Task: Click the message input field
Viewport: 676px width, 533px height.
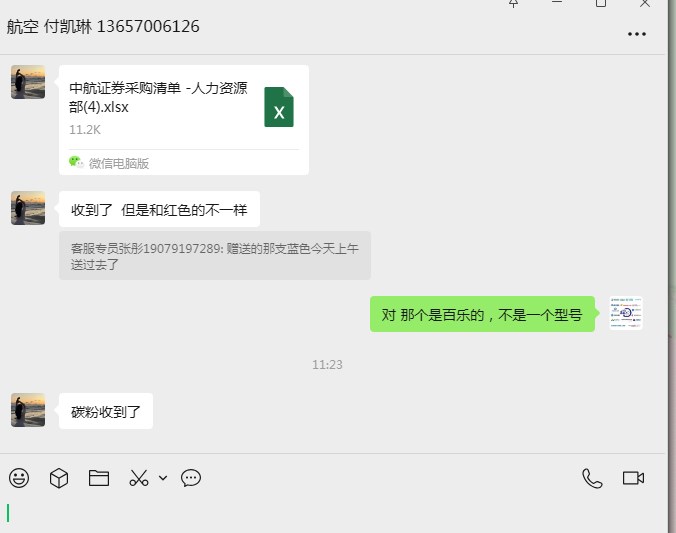Action: point(332,513)
